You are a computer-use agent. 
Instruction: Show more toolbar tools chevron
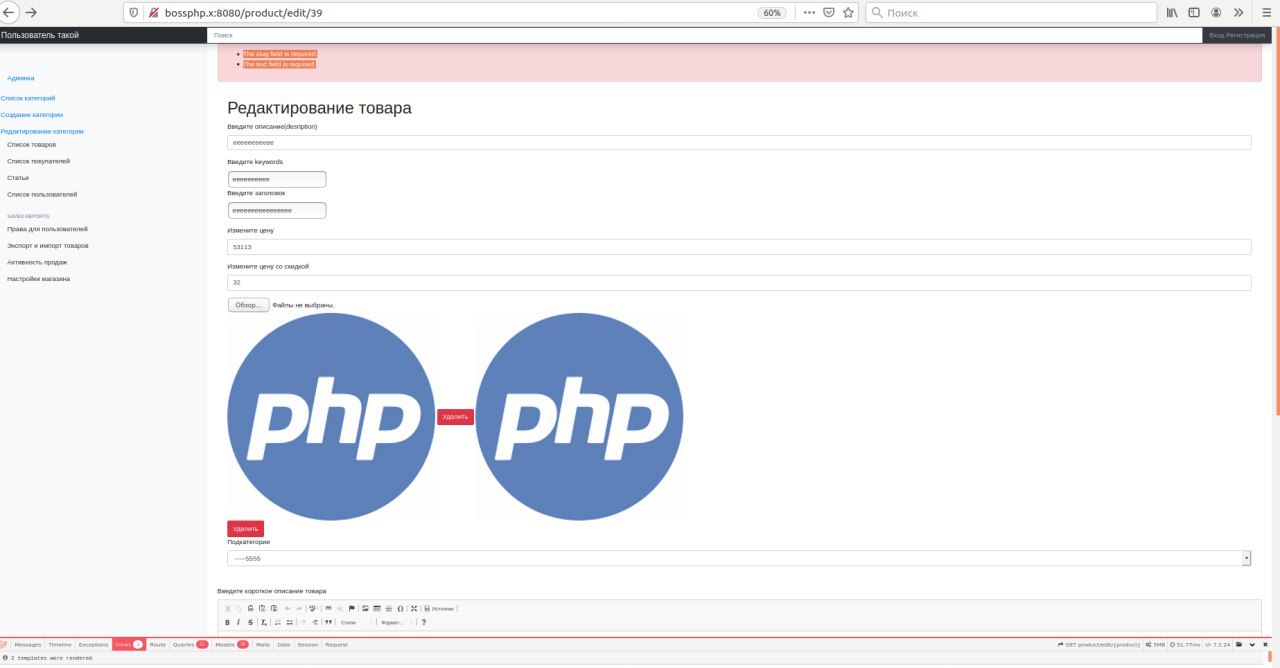click(1239, 13)
